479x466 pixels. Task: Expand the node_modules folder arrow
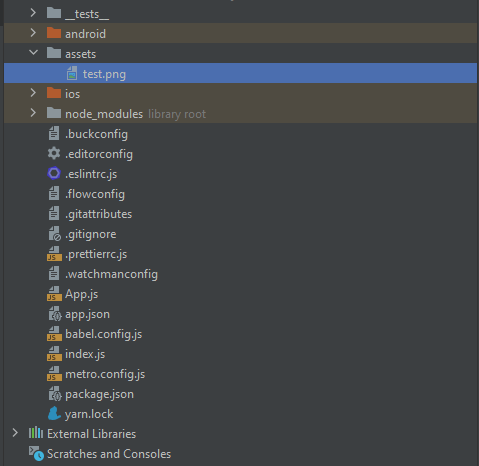[x=33, y=113]
